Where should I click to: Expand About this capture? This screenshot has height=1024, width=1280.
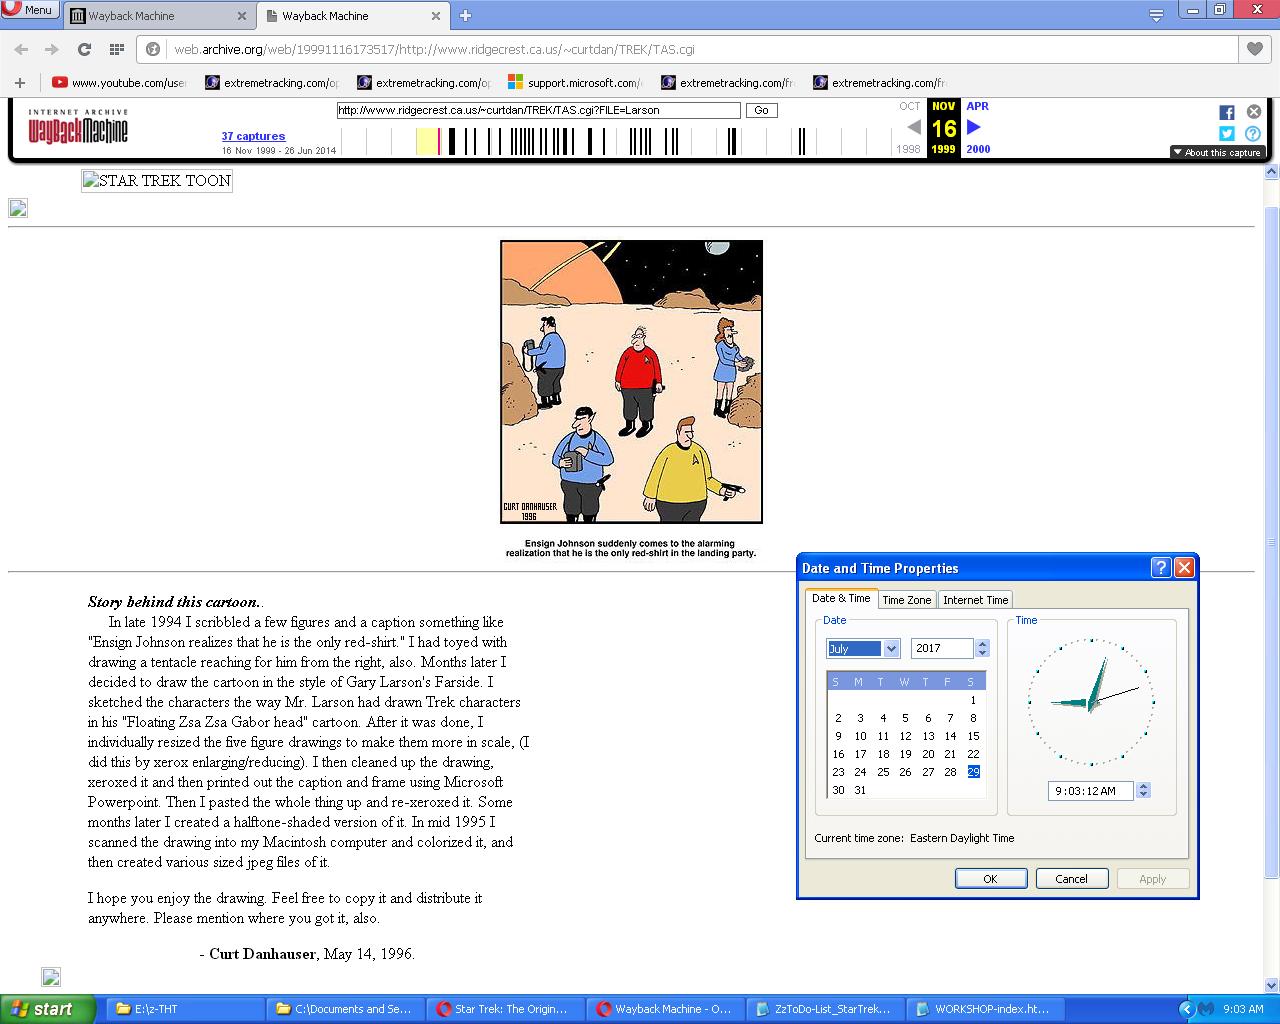click(1217, 153)
